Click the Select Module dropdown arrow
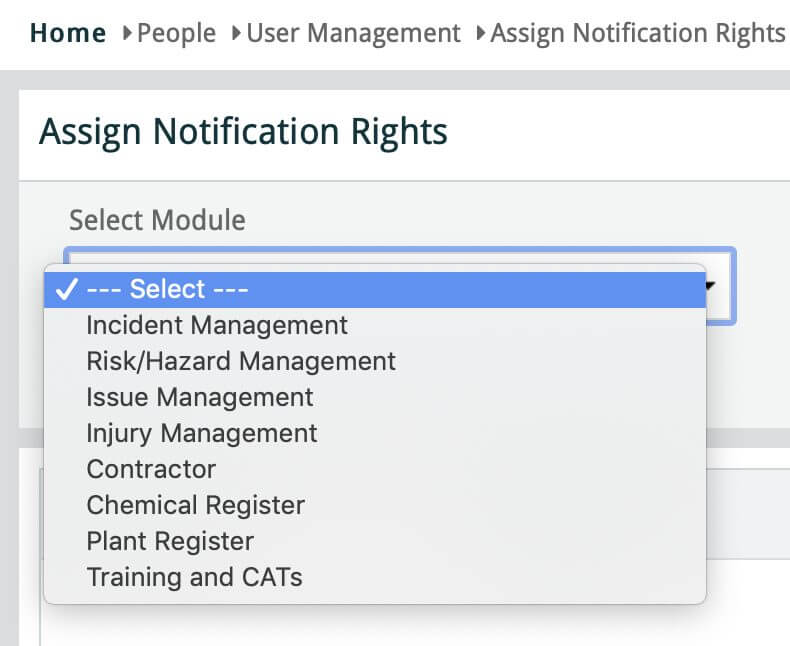This screenshot has width=790, height=646. [713, 286]
